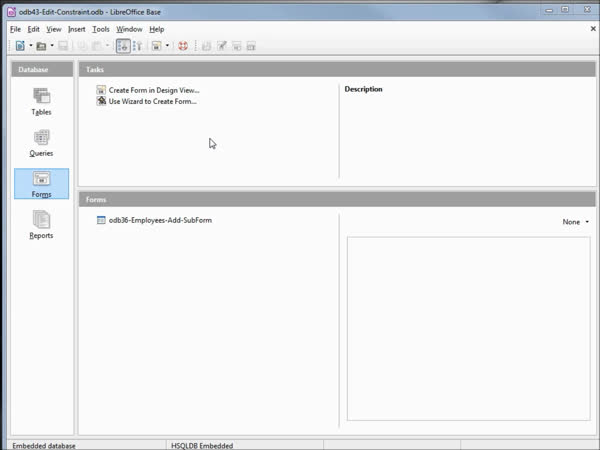Click the Database panel header

[42, 69]
